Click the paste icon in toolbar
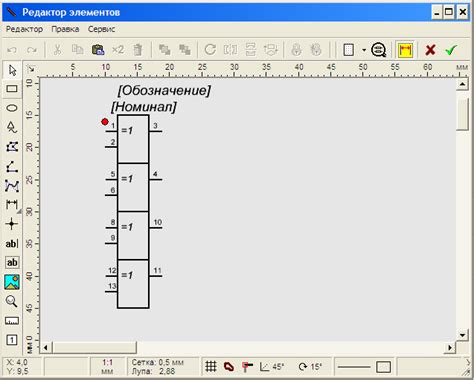474x380 pixels. 98,50
